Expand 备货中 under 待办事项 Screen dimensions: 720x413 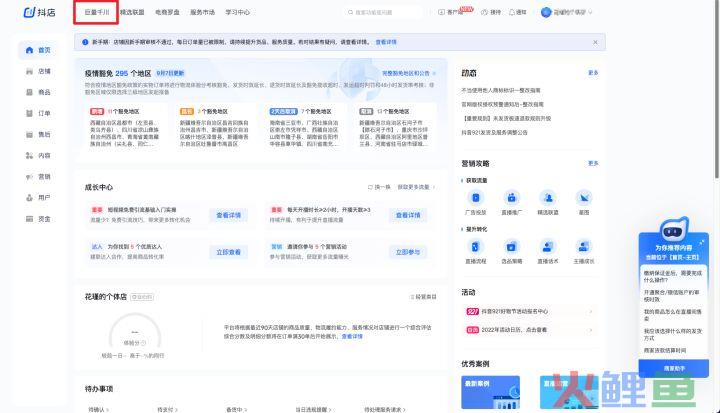coord(236,409)
